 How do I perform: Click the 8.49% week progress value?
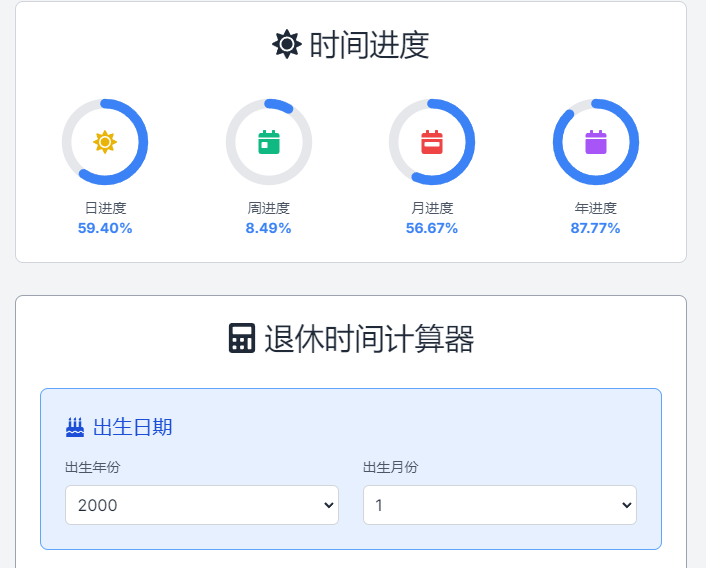click(x=268, y=228)
